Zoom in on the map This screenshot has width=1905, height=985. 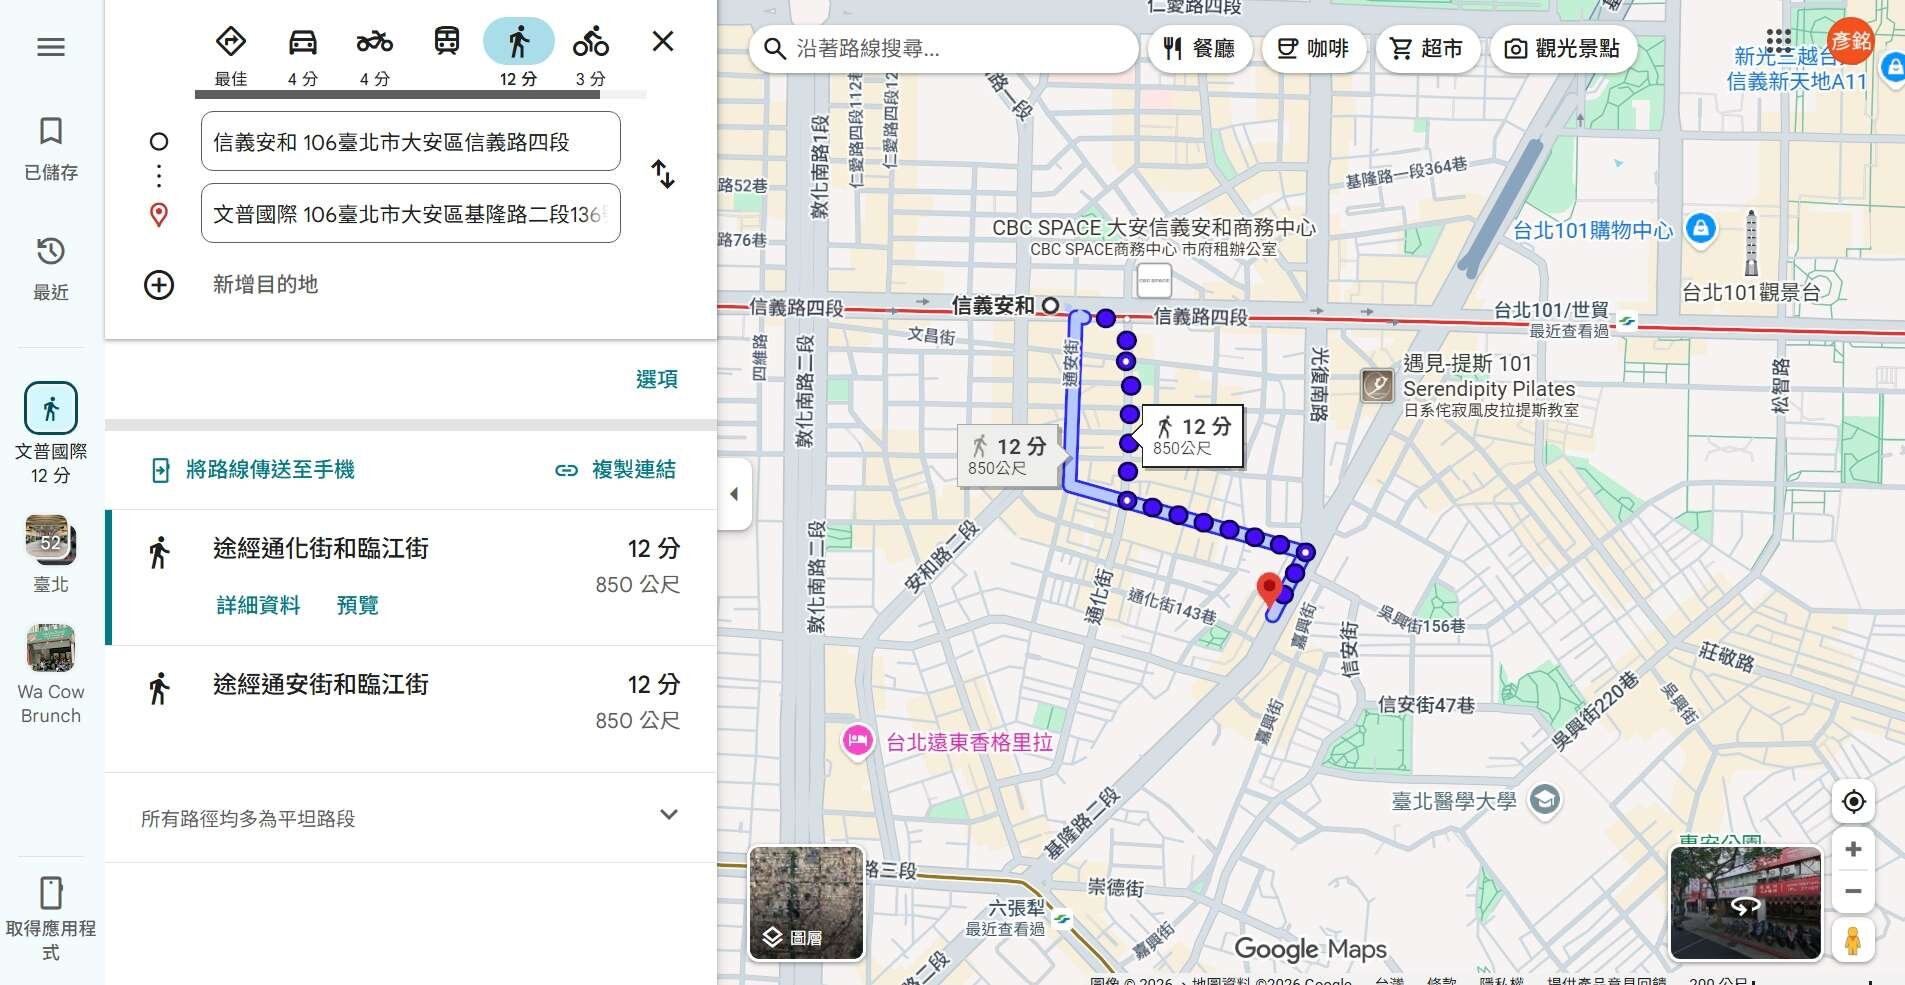click(1853, 849)
